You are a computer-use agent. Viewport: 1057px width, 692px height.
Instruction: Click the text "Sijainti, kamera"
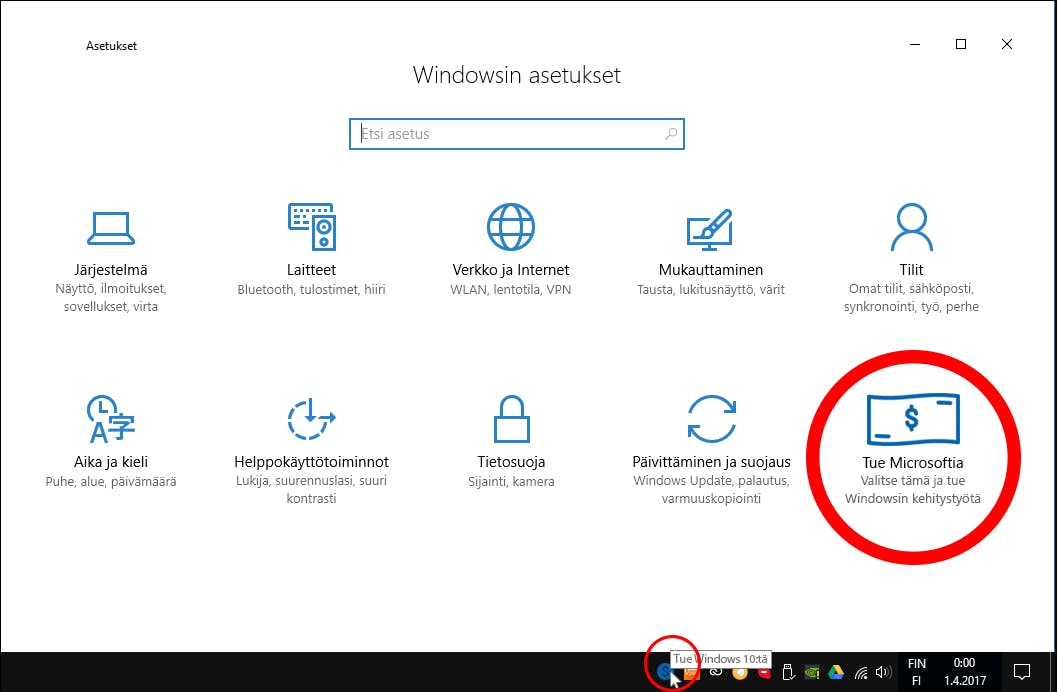(512, 481)
